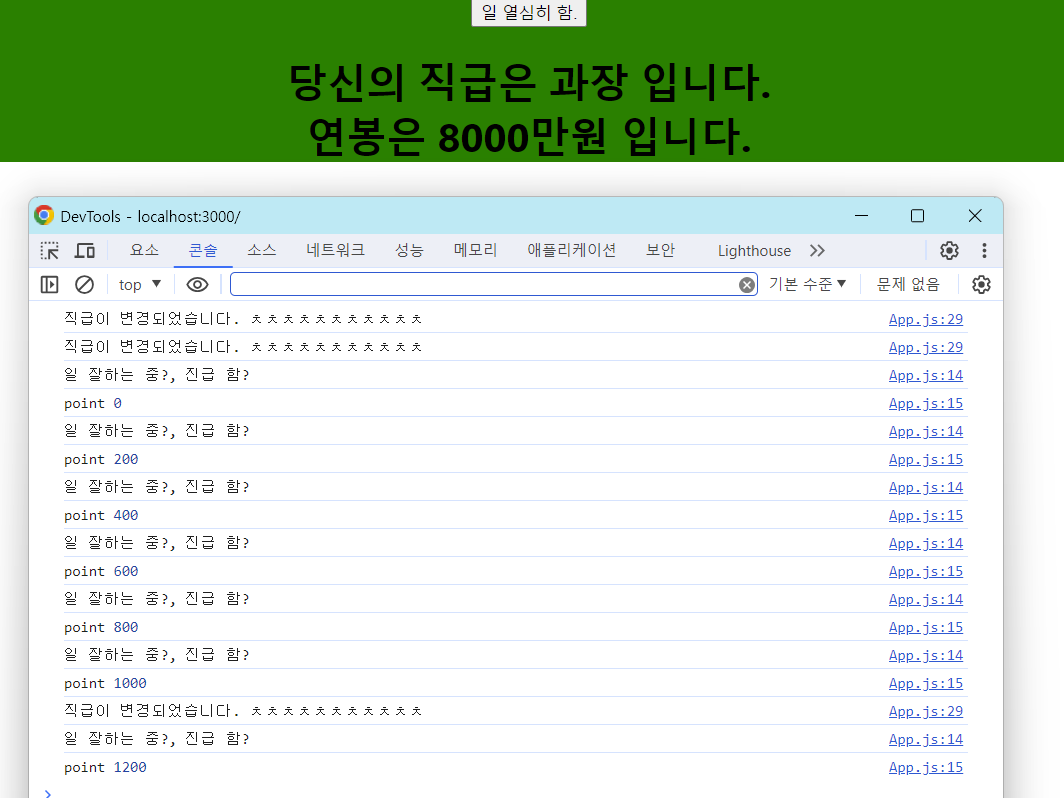Open the DevTools three-dot customize menu
Viewport: 1064px width, 798px height.
tap(984, 250)
